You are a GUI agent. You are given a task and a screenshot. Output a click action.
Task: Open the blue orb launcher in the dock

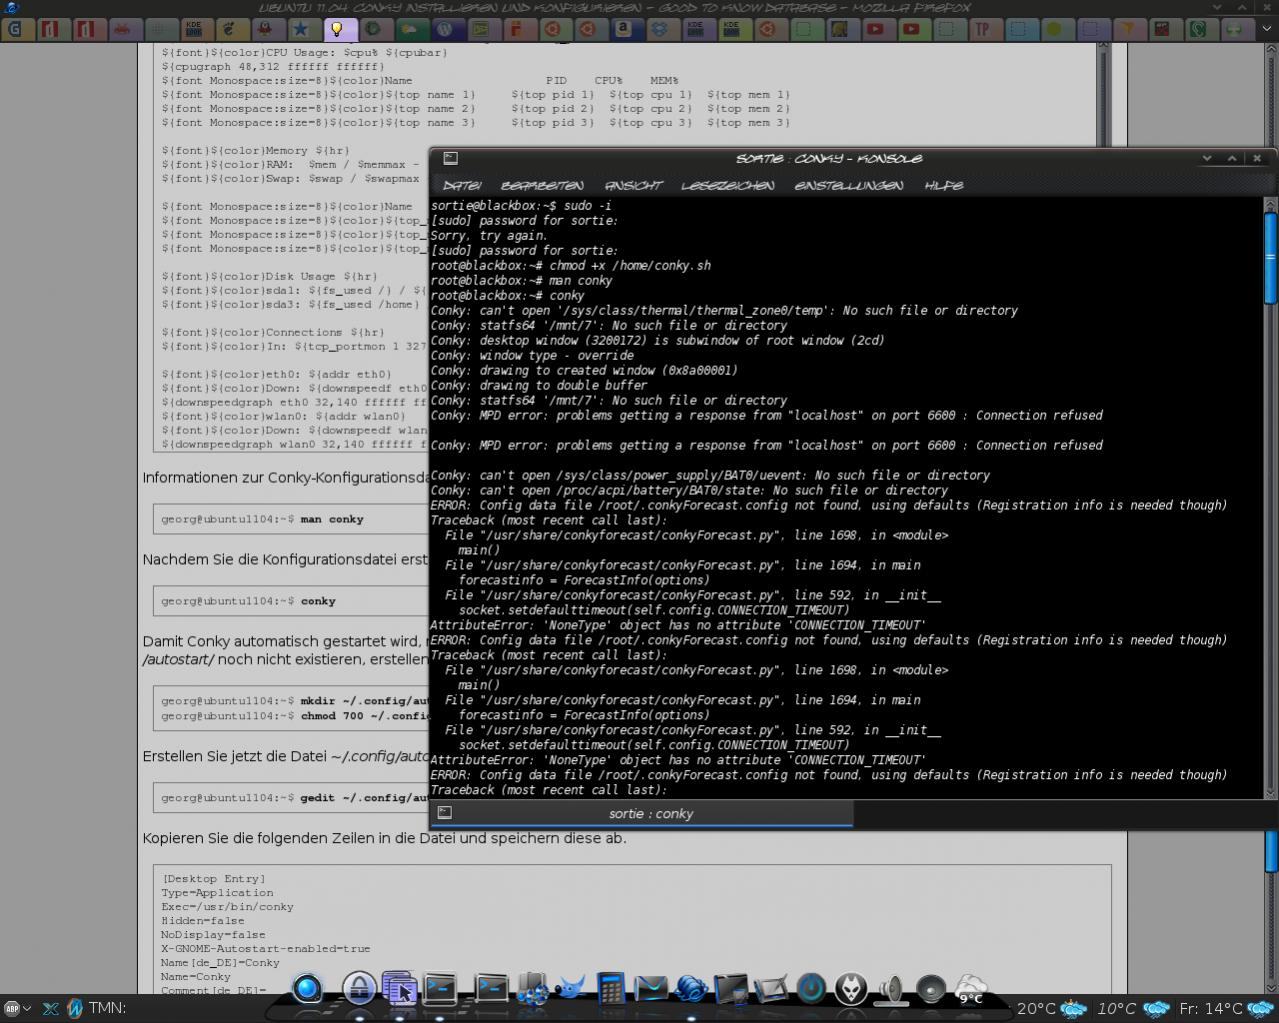(308, 989)
